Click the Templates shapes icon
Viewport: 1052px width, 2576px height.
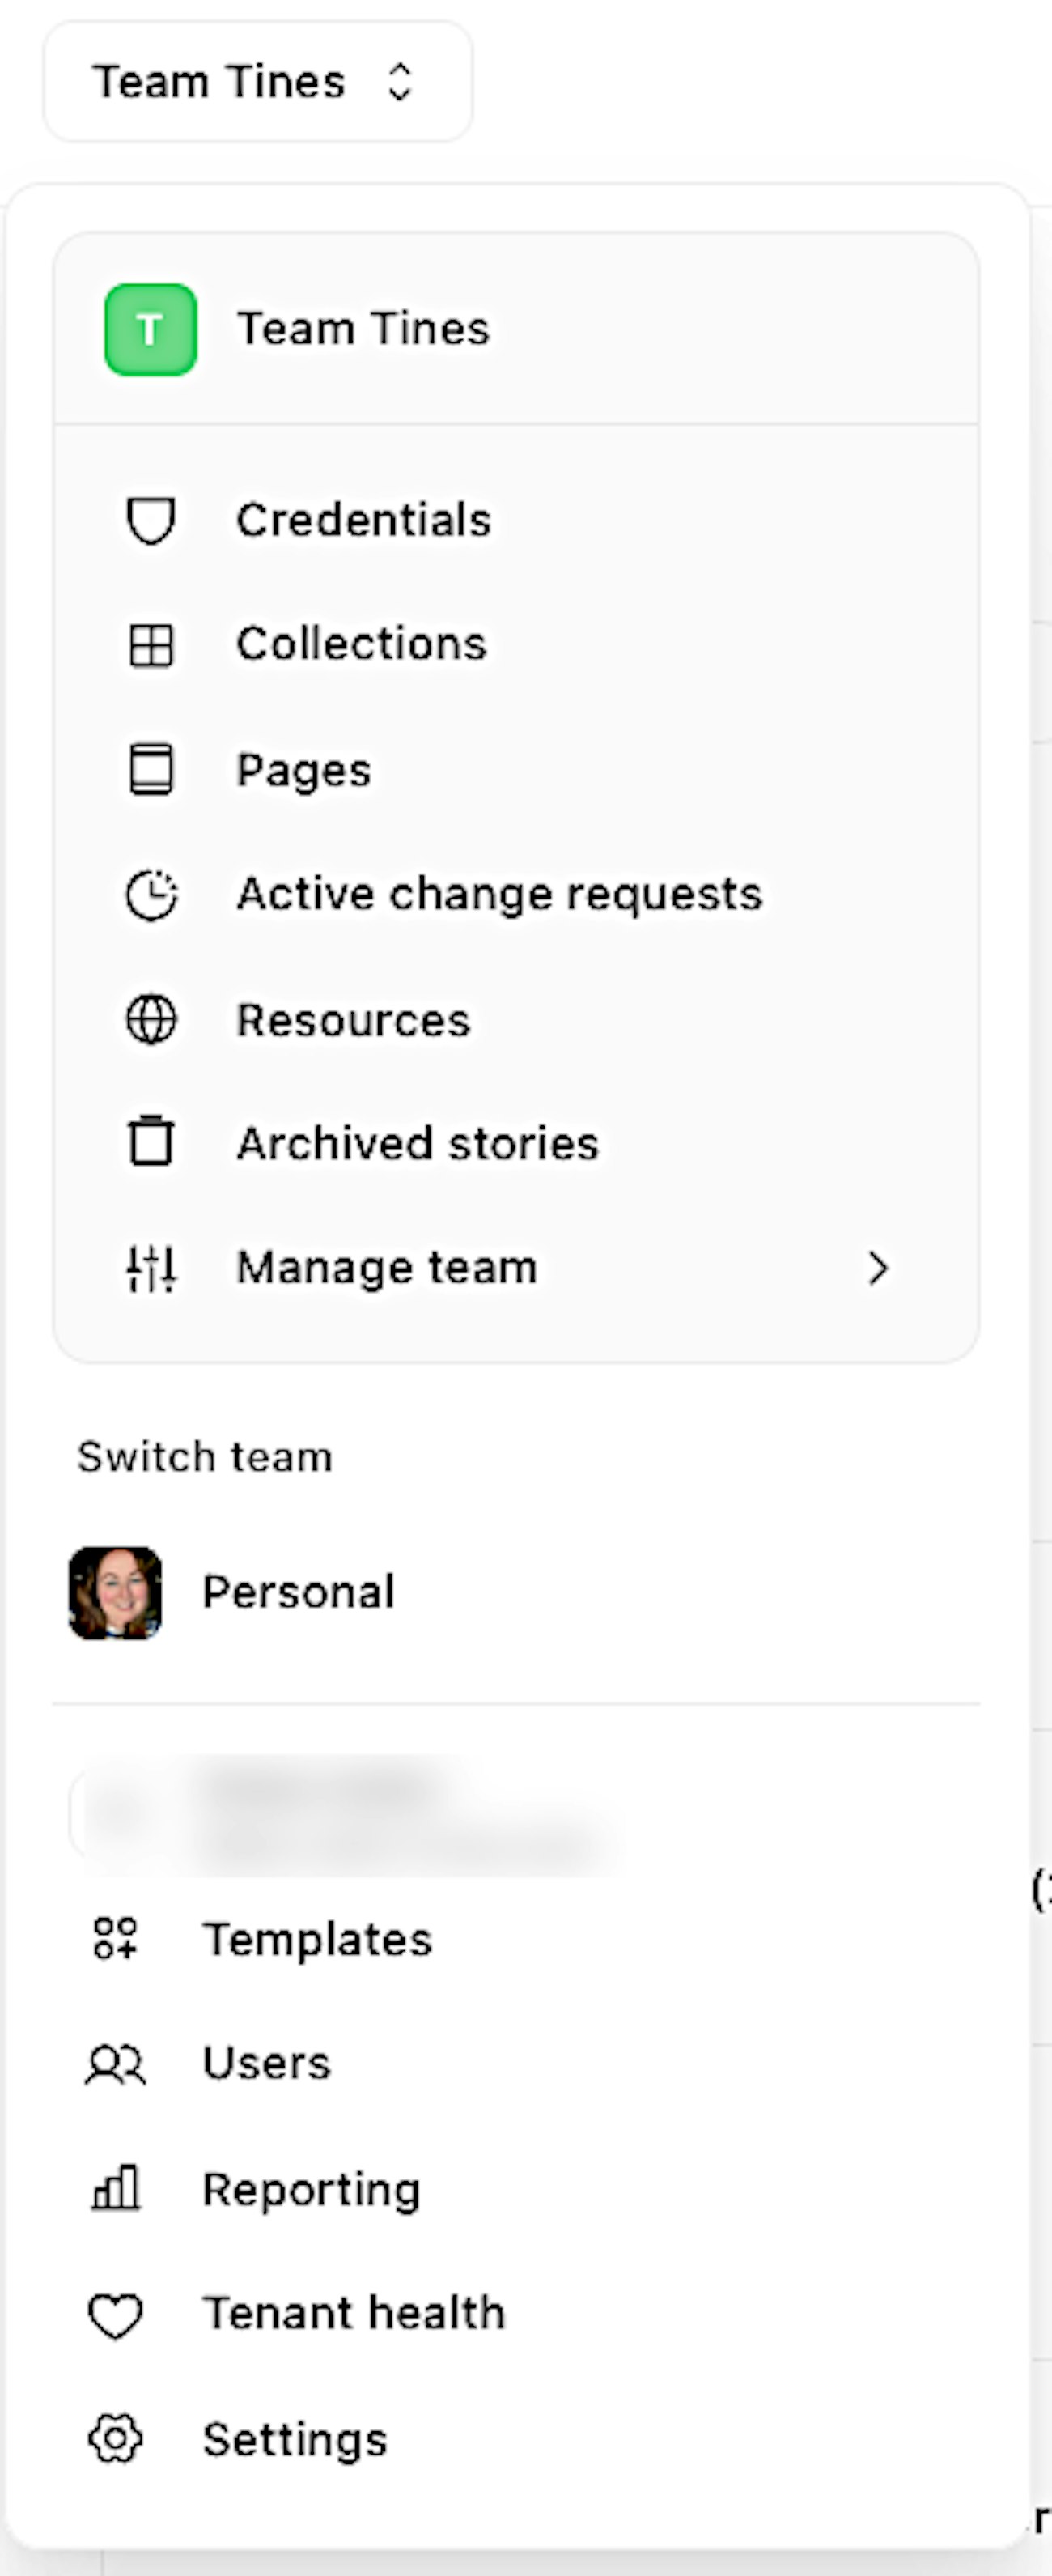(116, 1938)
